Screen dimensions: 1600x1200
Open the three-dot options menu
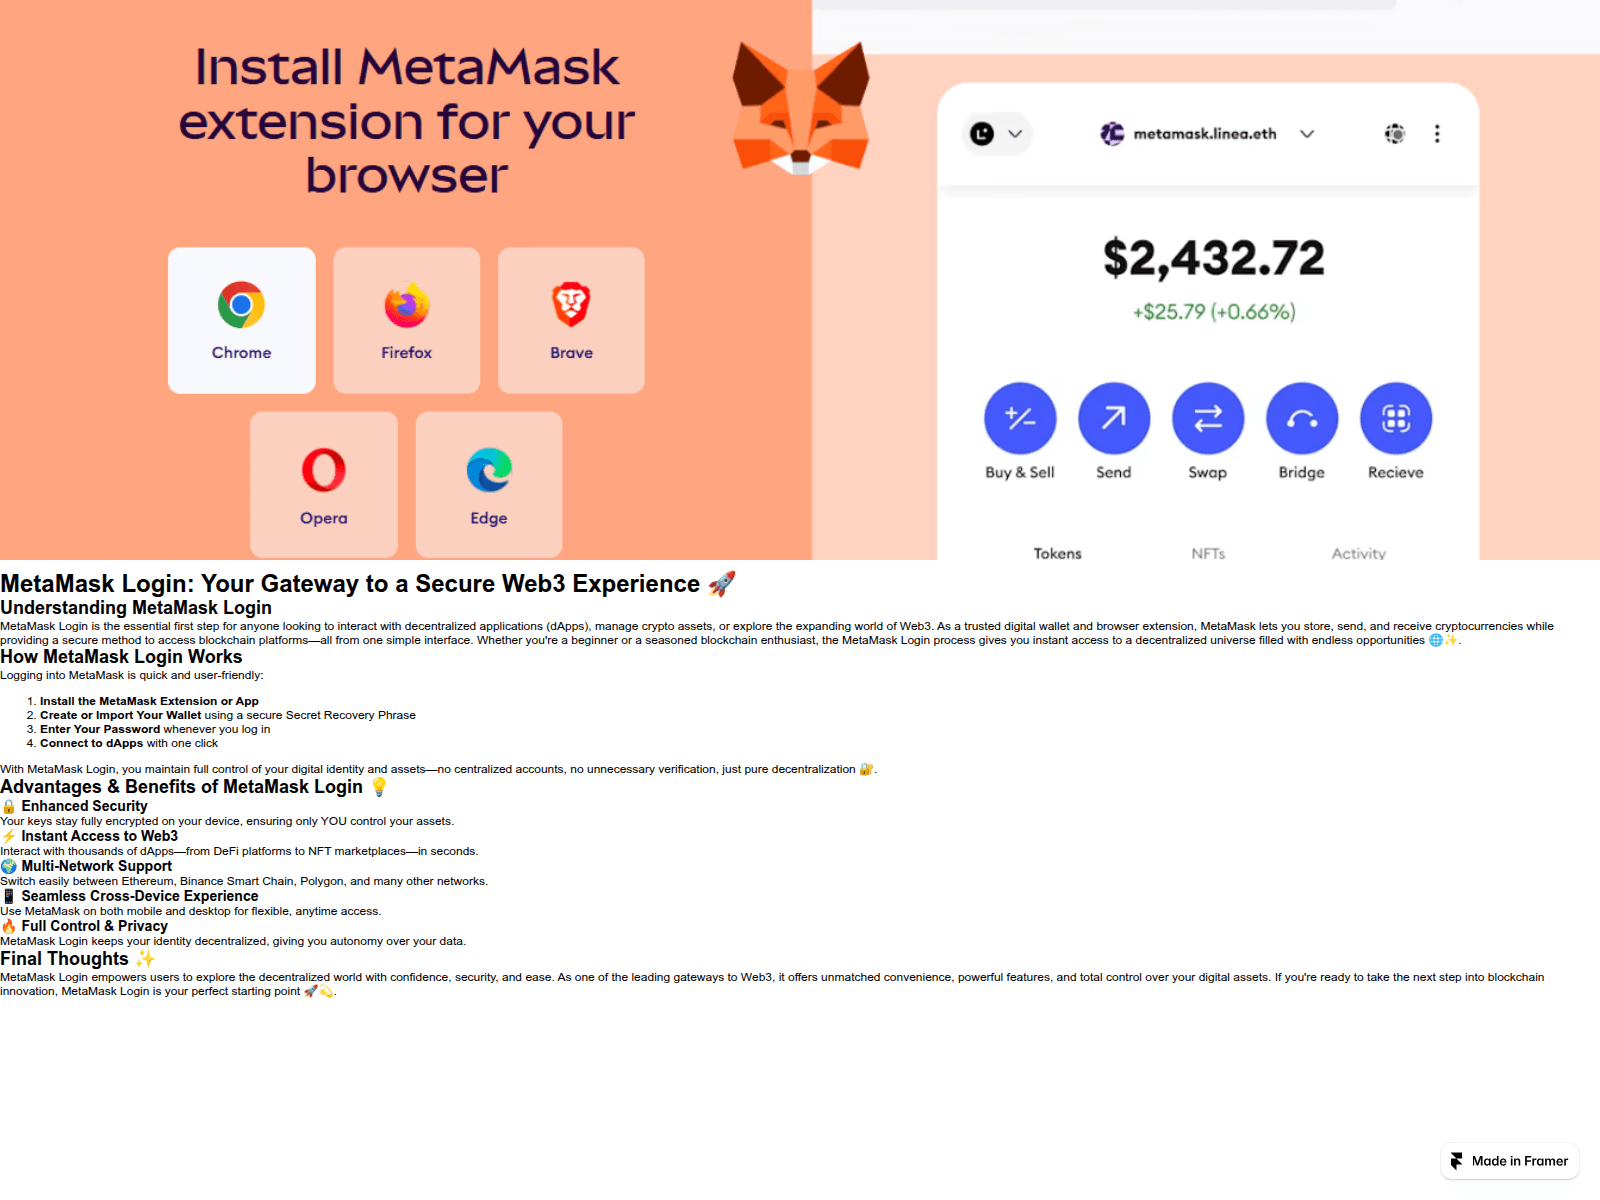tap(1437, 133)
